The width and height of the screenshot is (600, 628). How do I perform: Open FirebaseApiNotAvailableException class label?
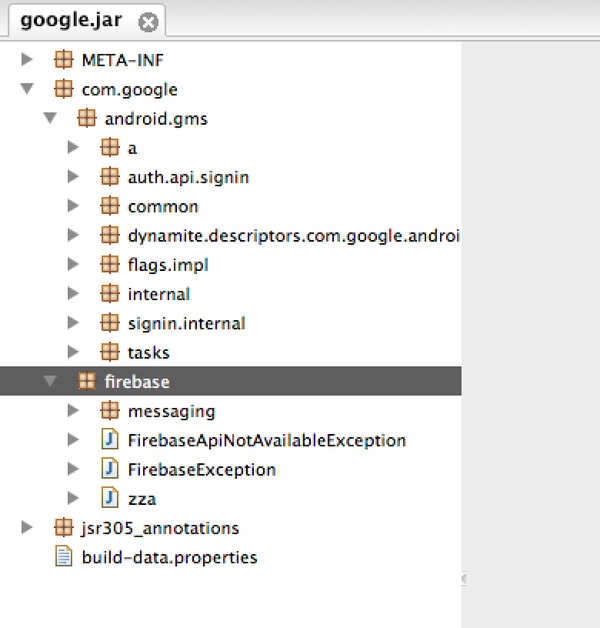click(267, 441)
